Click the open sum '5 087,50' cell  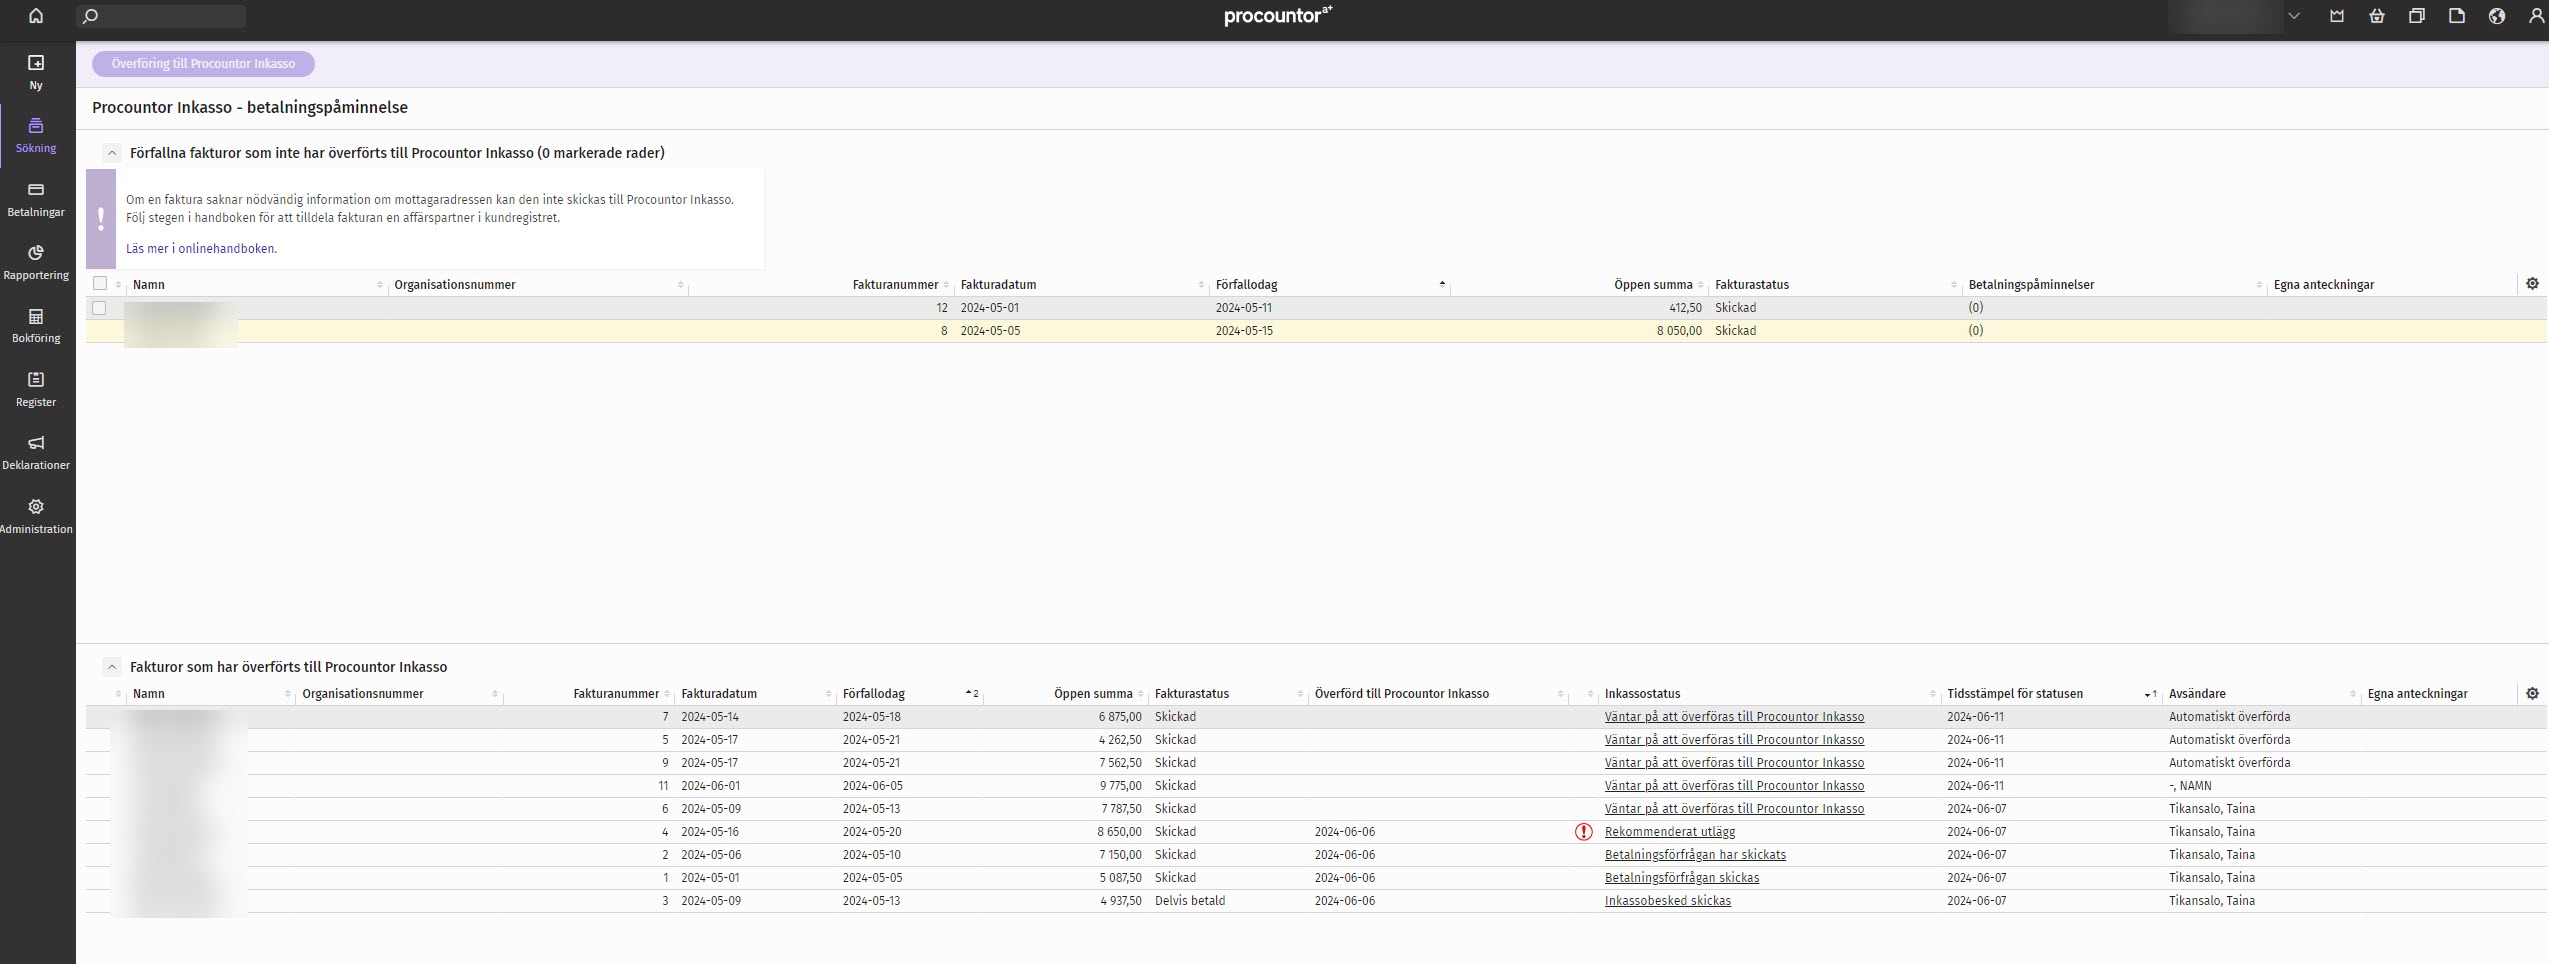click(x=1120, y=878)
